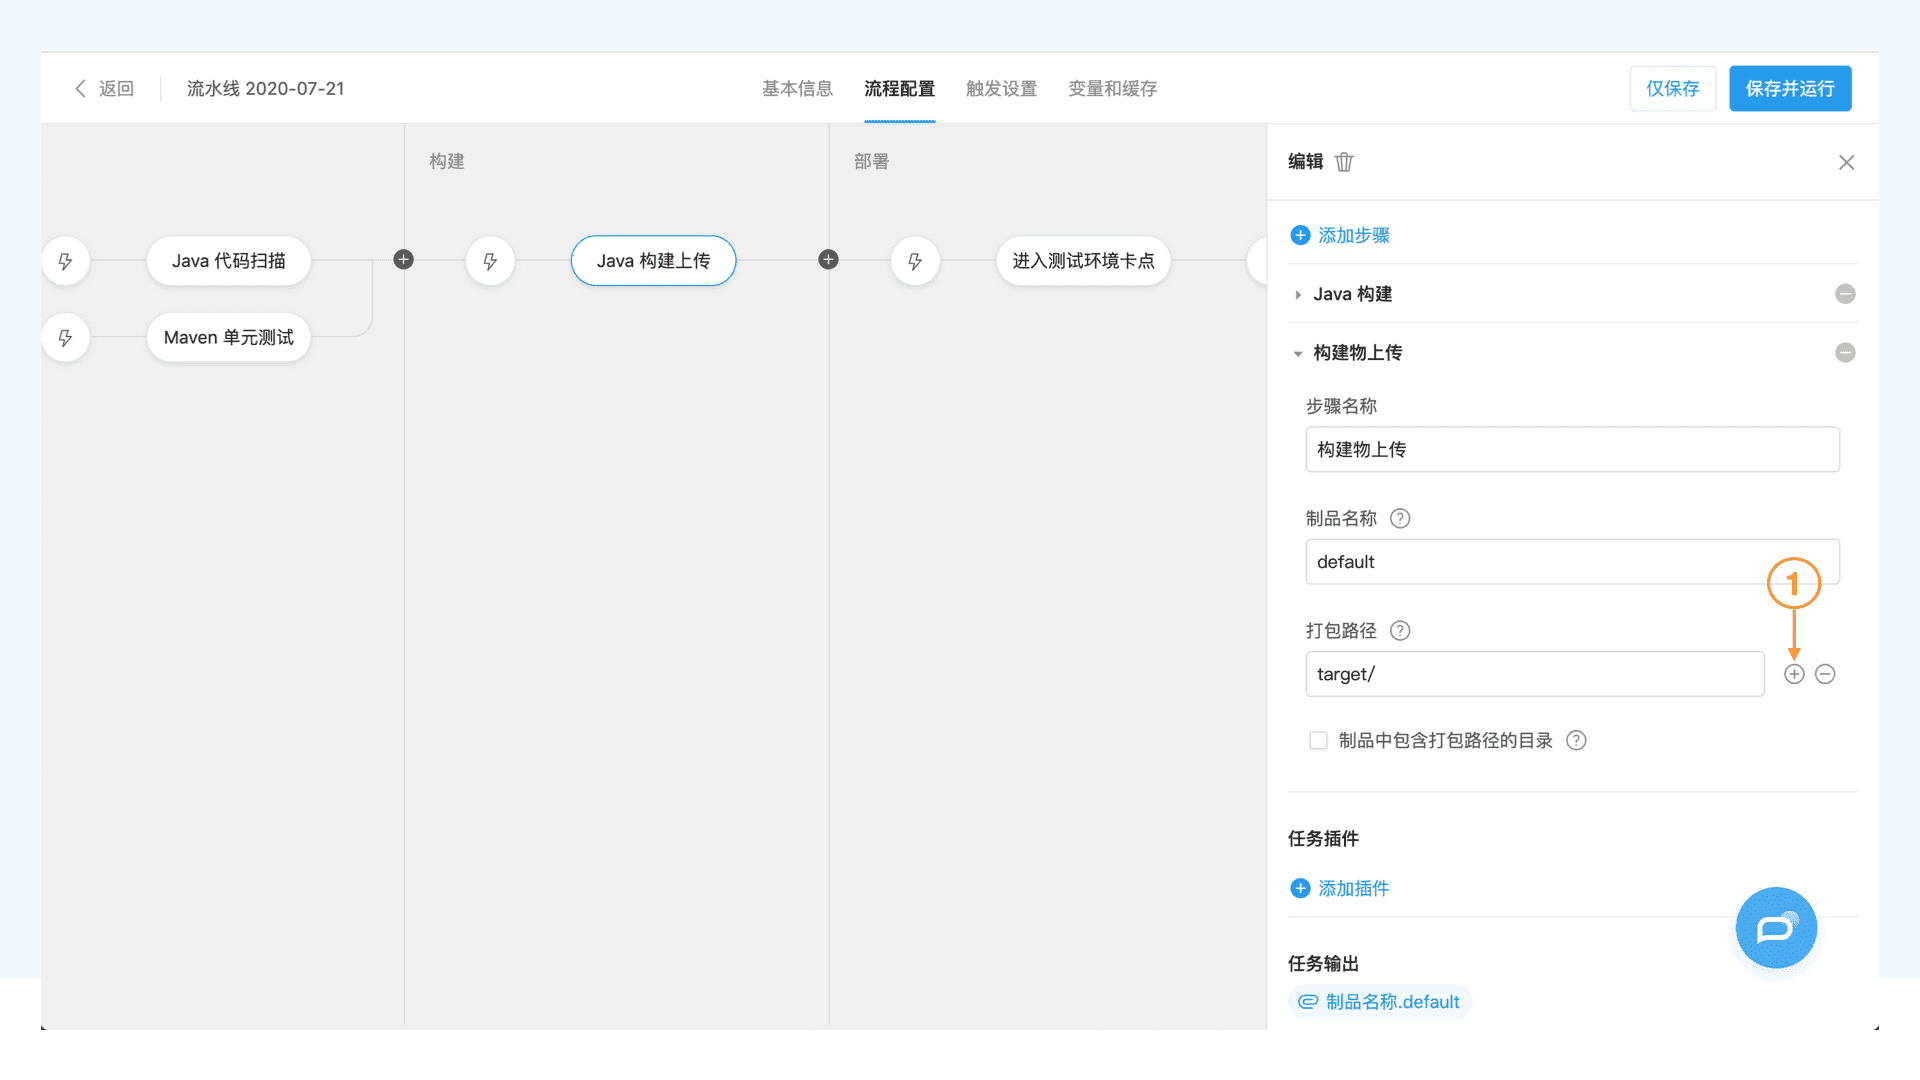Click lightning trigger icon before Java 代码扫描
The height and width of the screenshot is (1080, 1920).
click(66, 261)
